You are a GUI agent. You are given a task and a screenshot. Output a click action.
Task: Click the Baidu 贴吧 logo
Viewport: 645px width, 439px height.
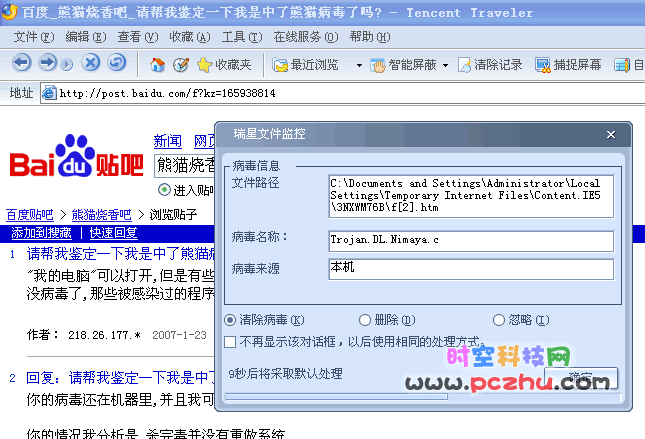77,156
